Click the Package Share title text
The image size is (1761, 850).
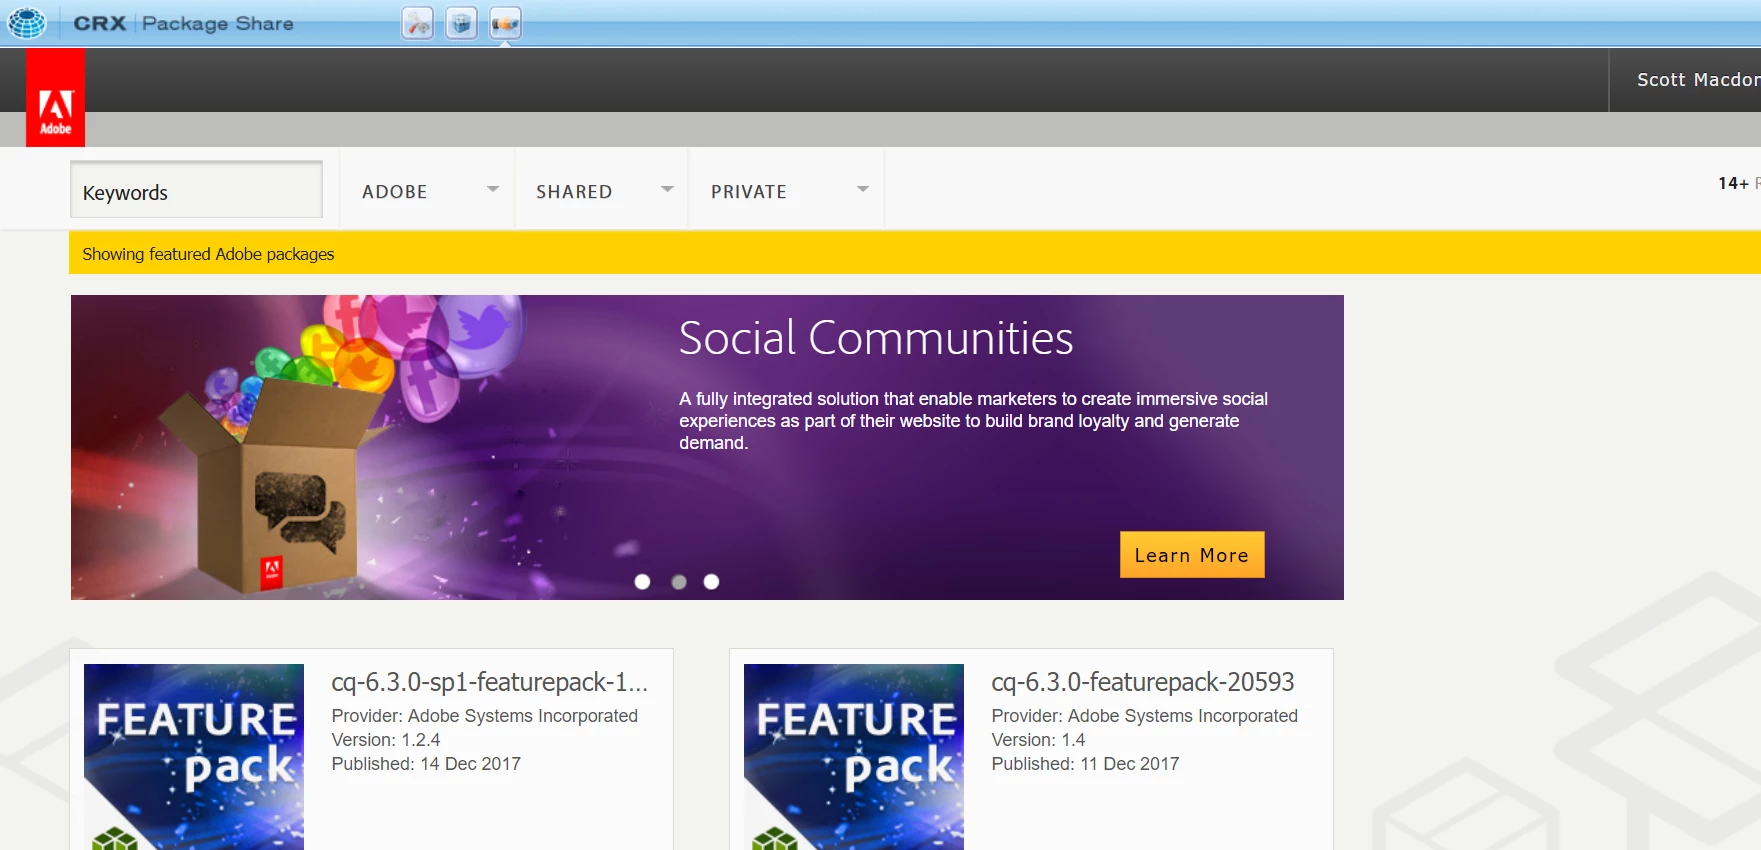218,23
